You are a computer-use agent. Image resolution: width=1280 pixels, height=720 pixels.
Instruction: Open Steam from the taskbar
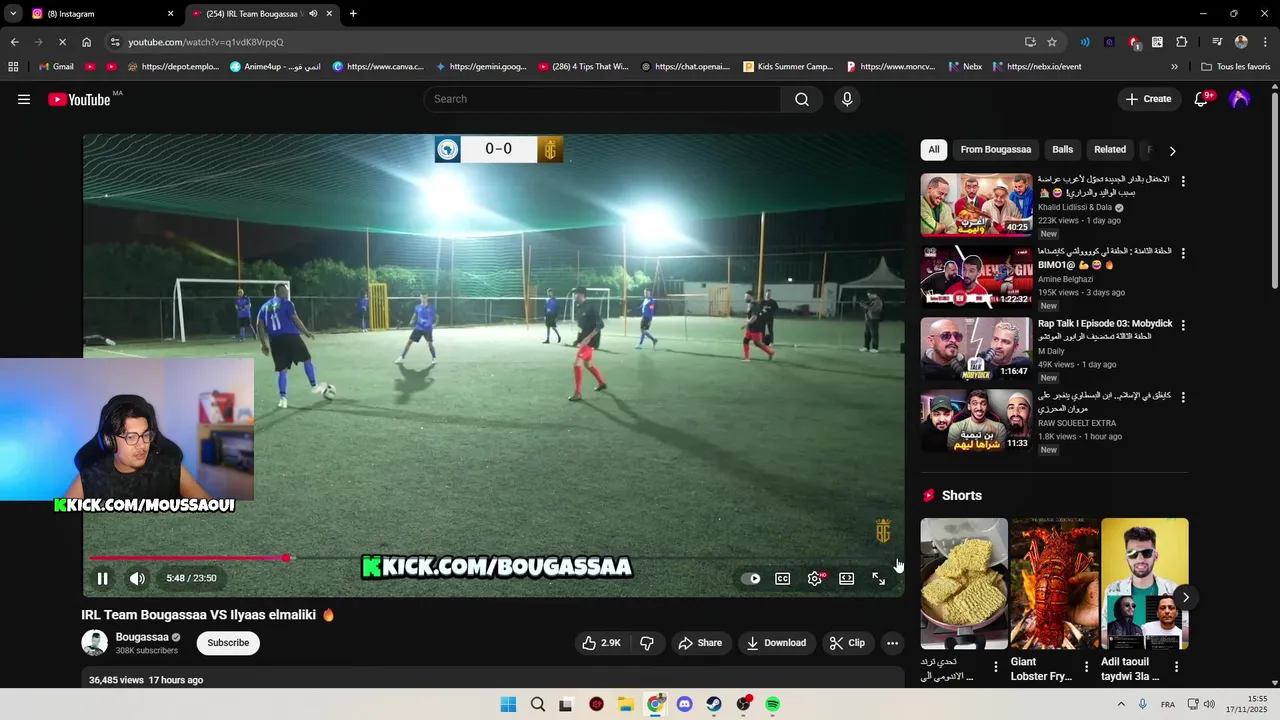point(714,704)
